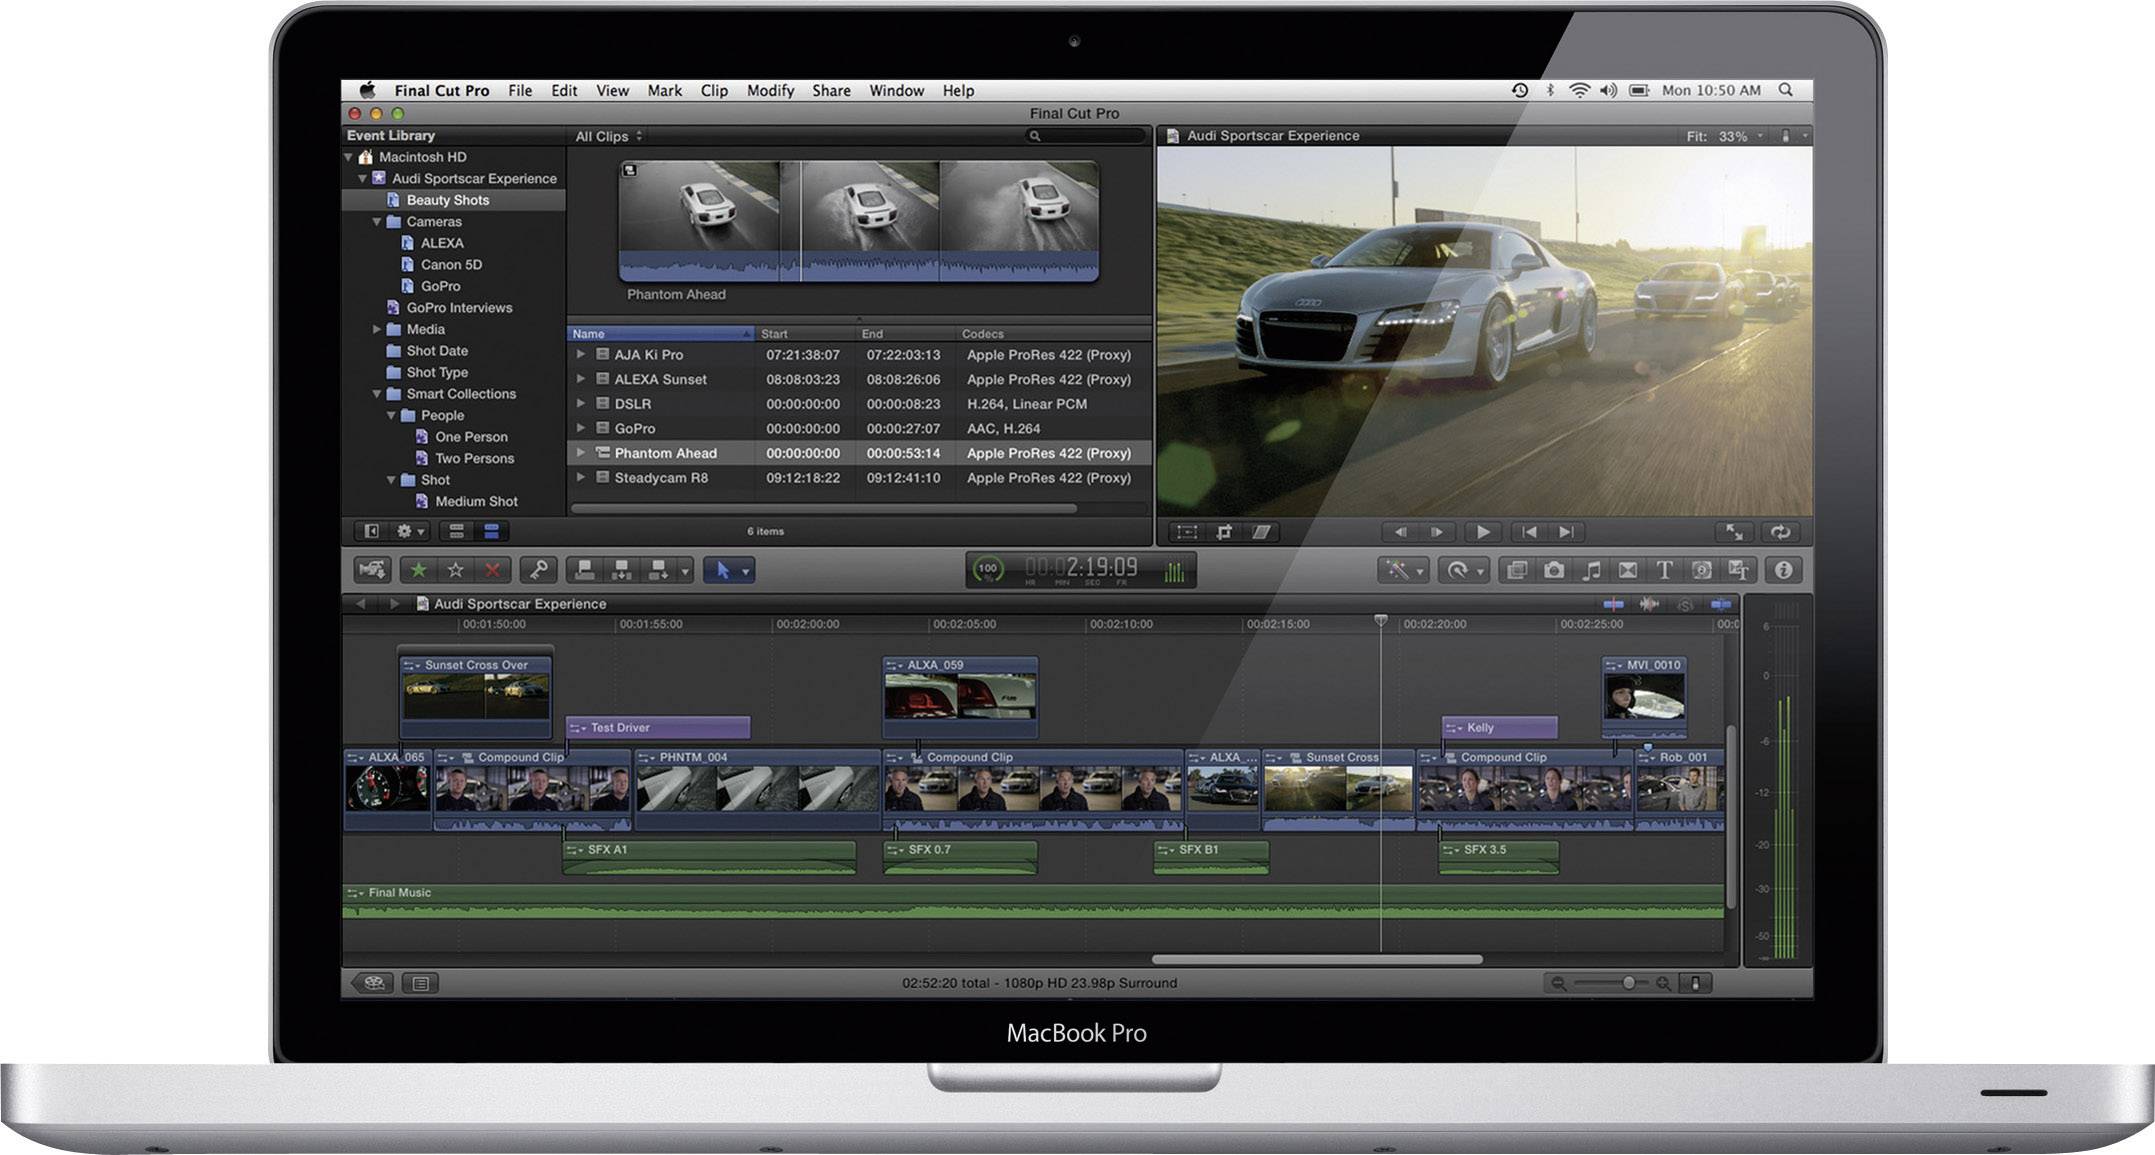Viewport: 2155px width, 1155px height.
Task: Open the Mark menu
Action: [x=664, y=90]
